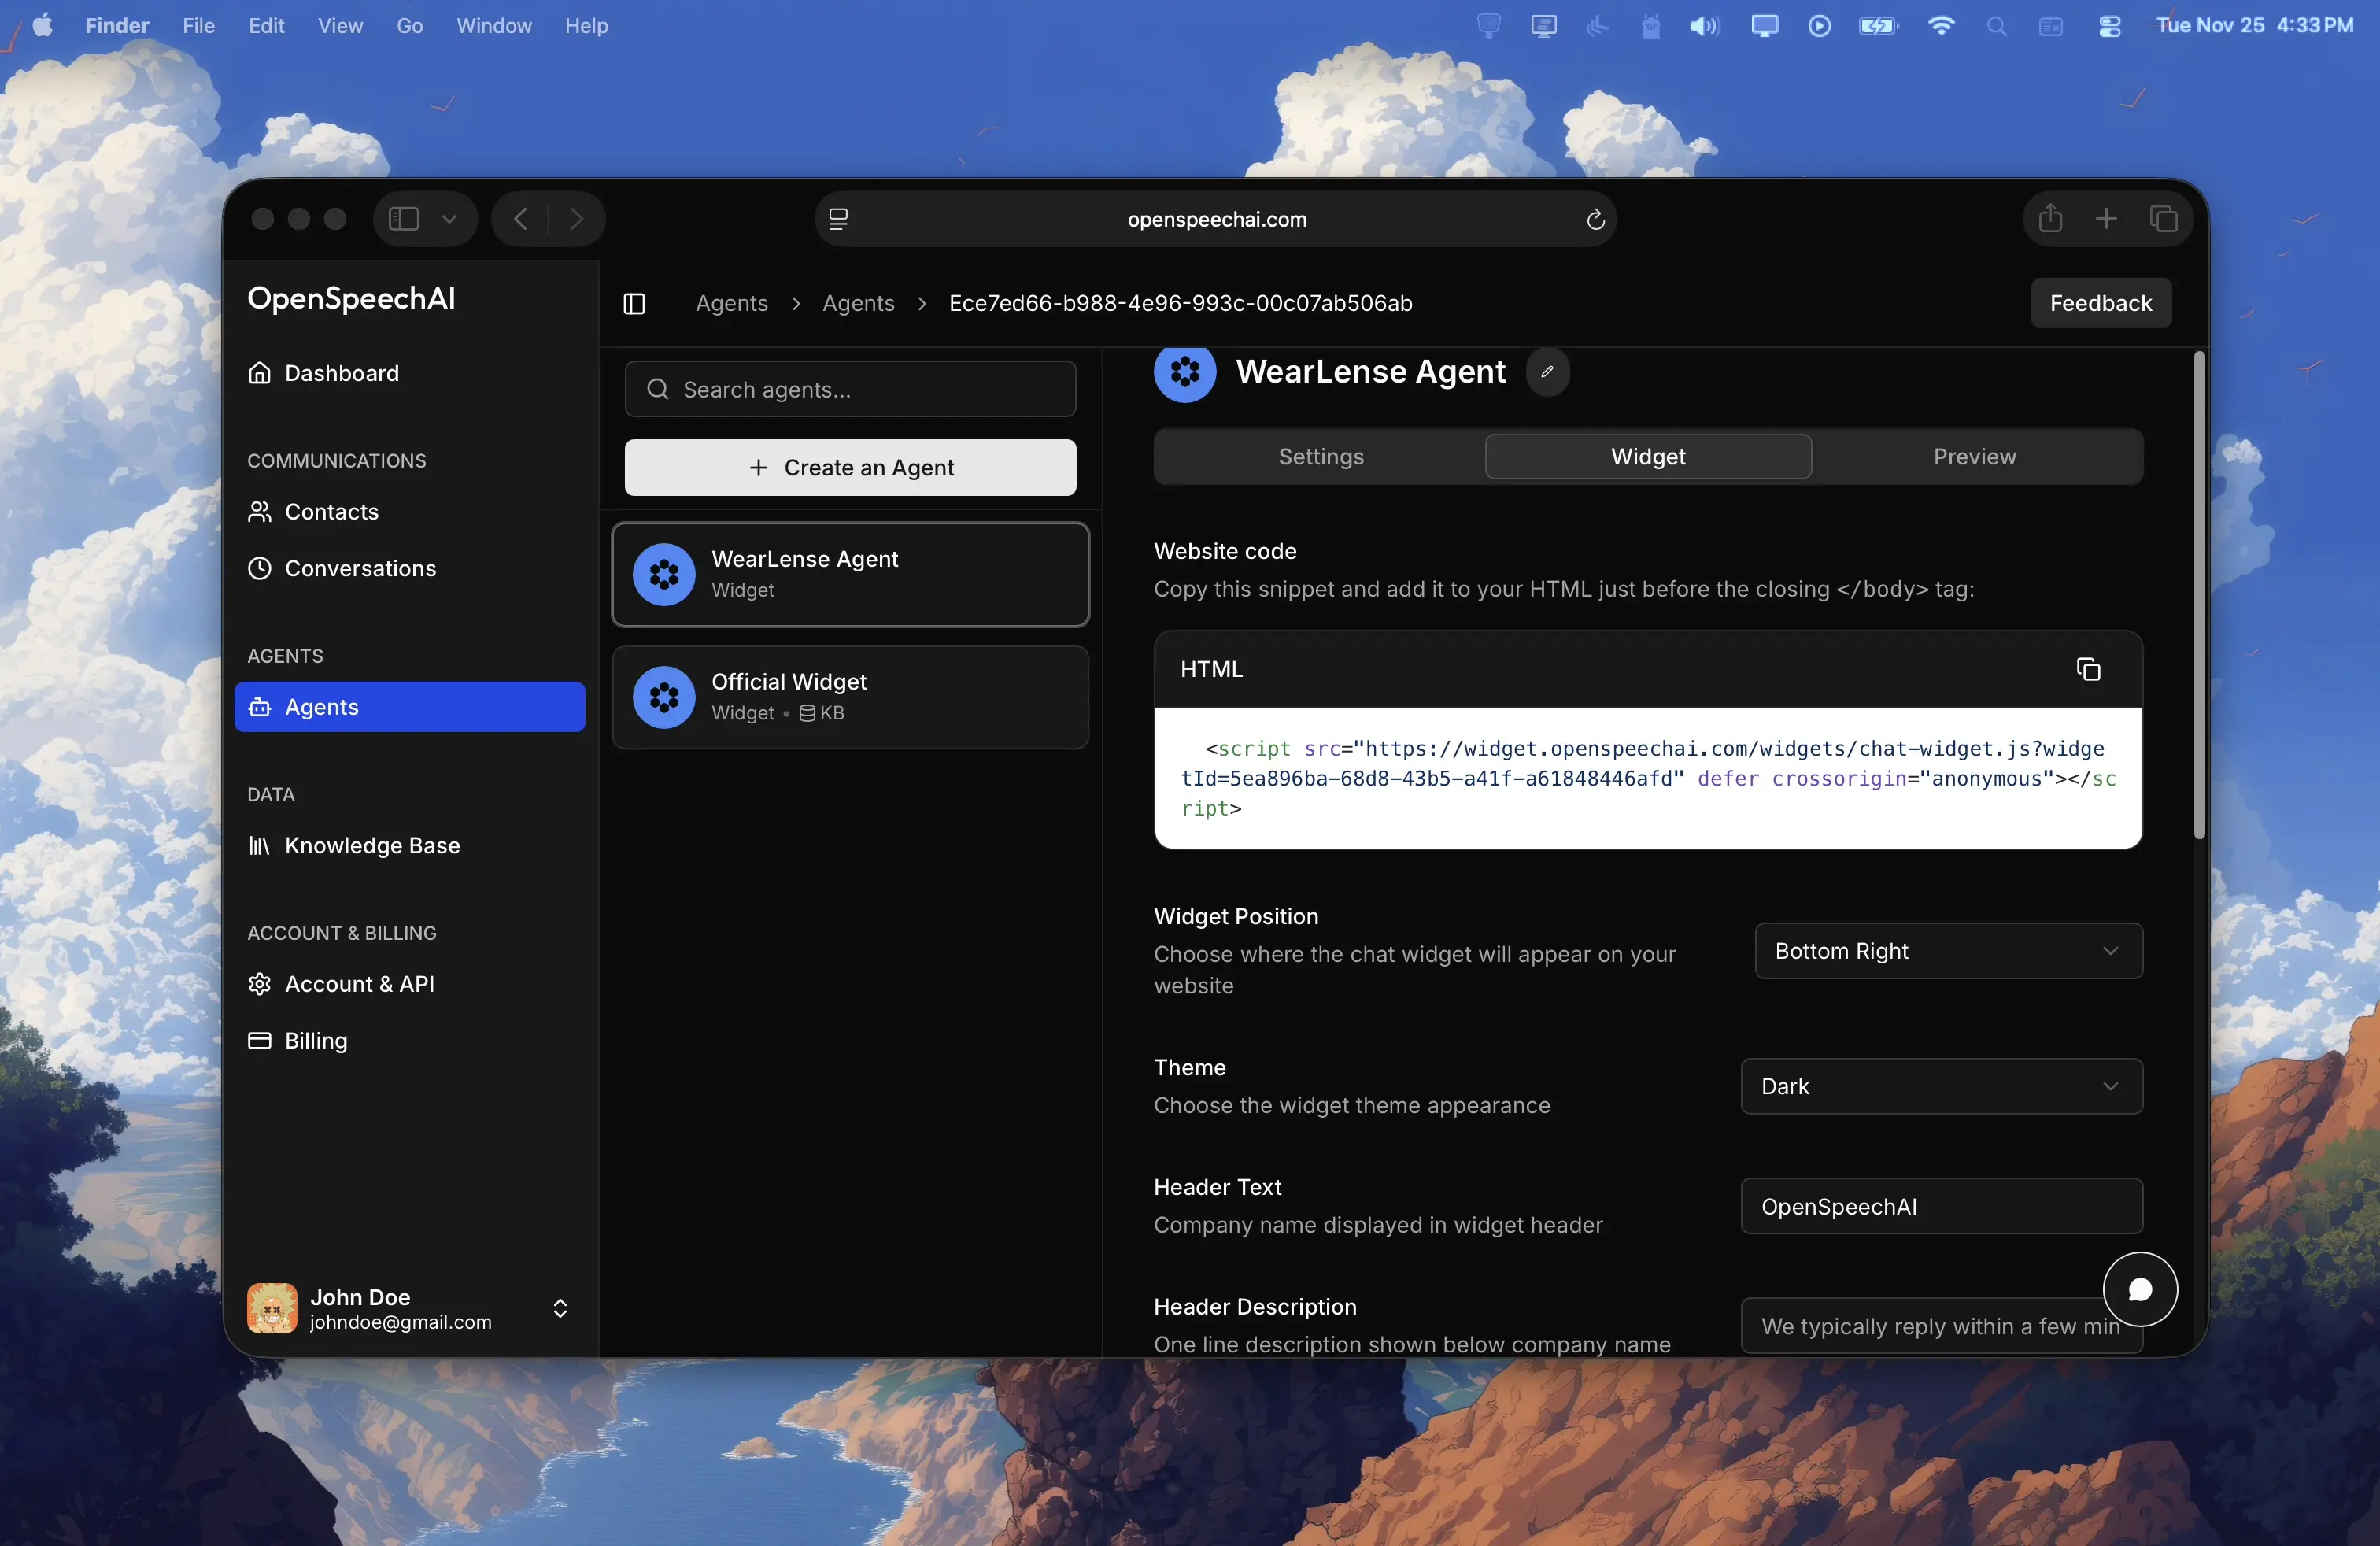Go back in browser history
The height and width of the screenshot is (1546, 2380).
point(520,218)
